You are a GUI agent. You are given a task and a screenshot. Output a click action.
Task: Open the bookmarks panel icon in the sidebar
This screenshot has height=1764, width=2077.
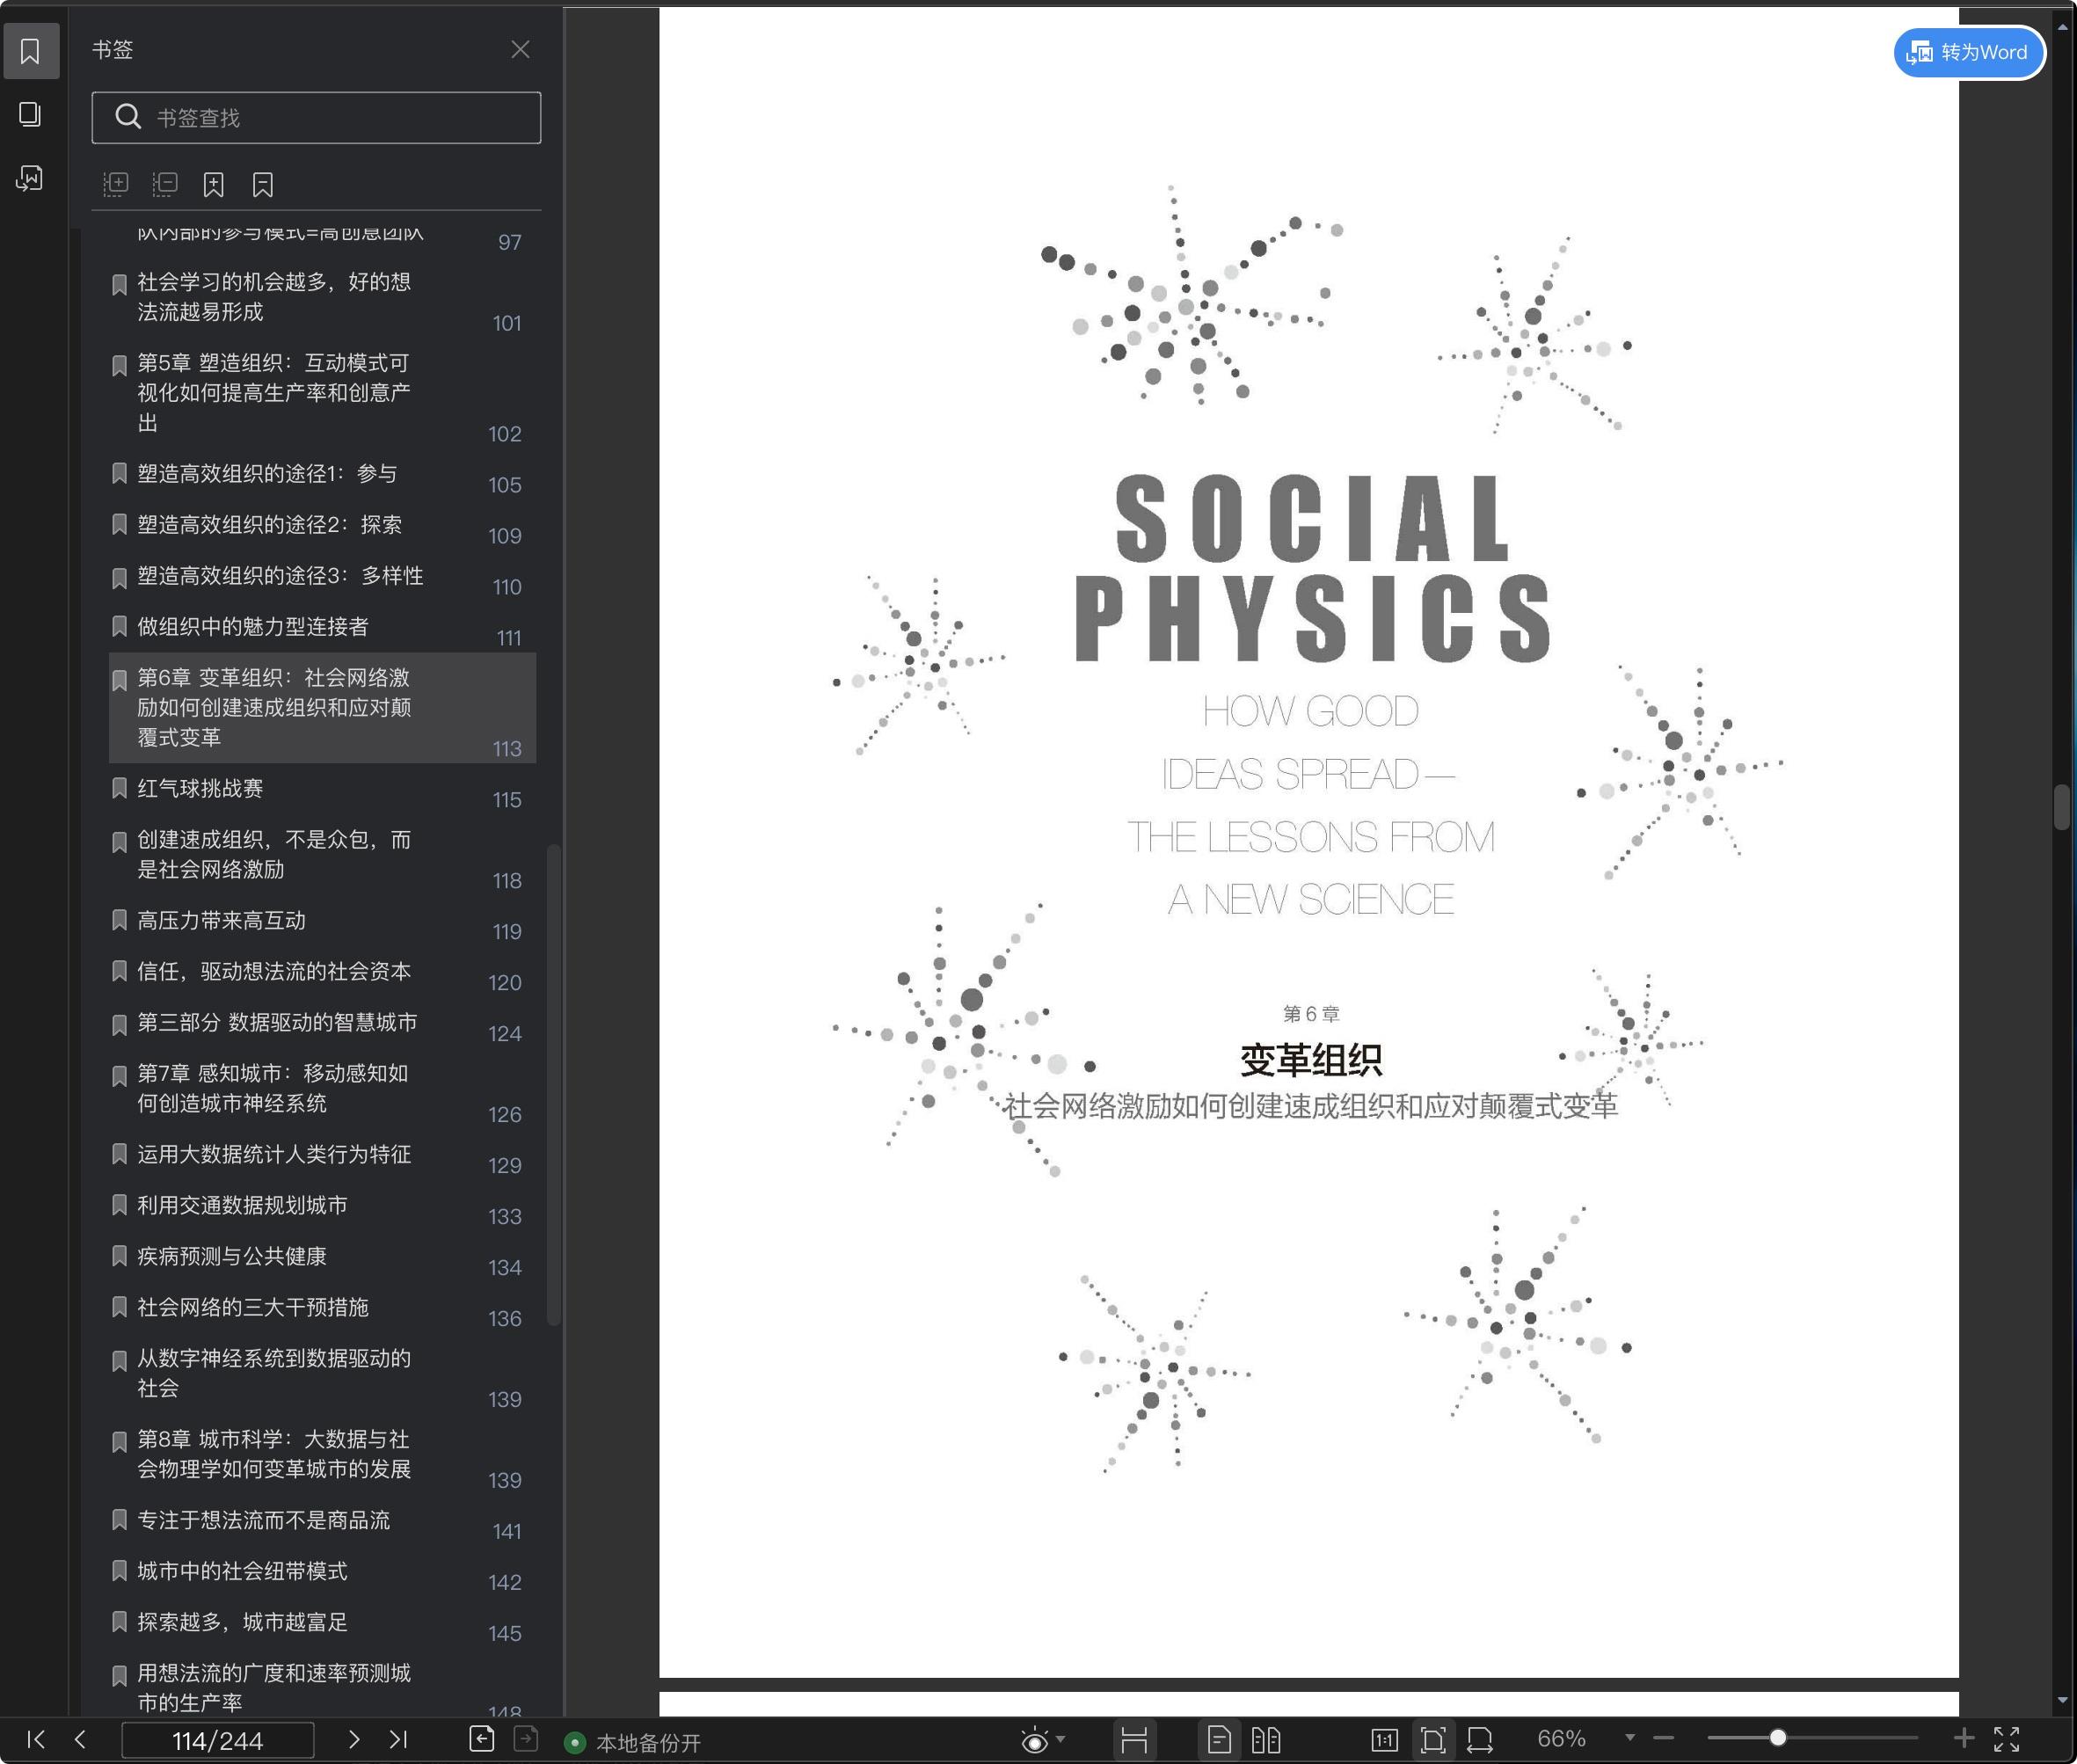[30, 51]
